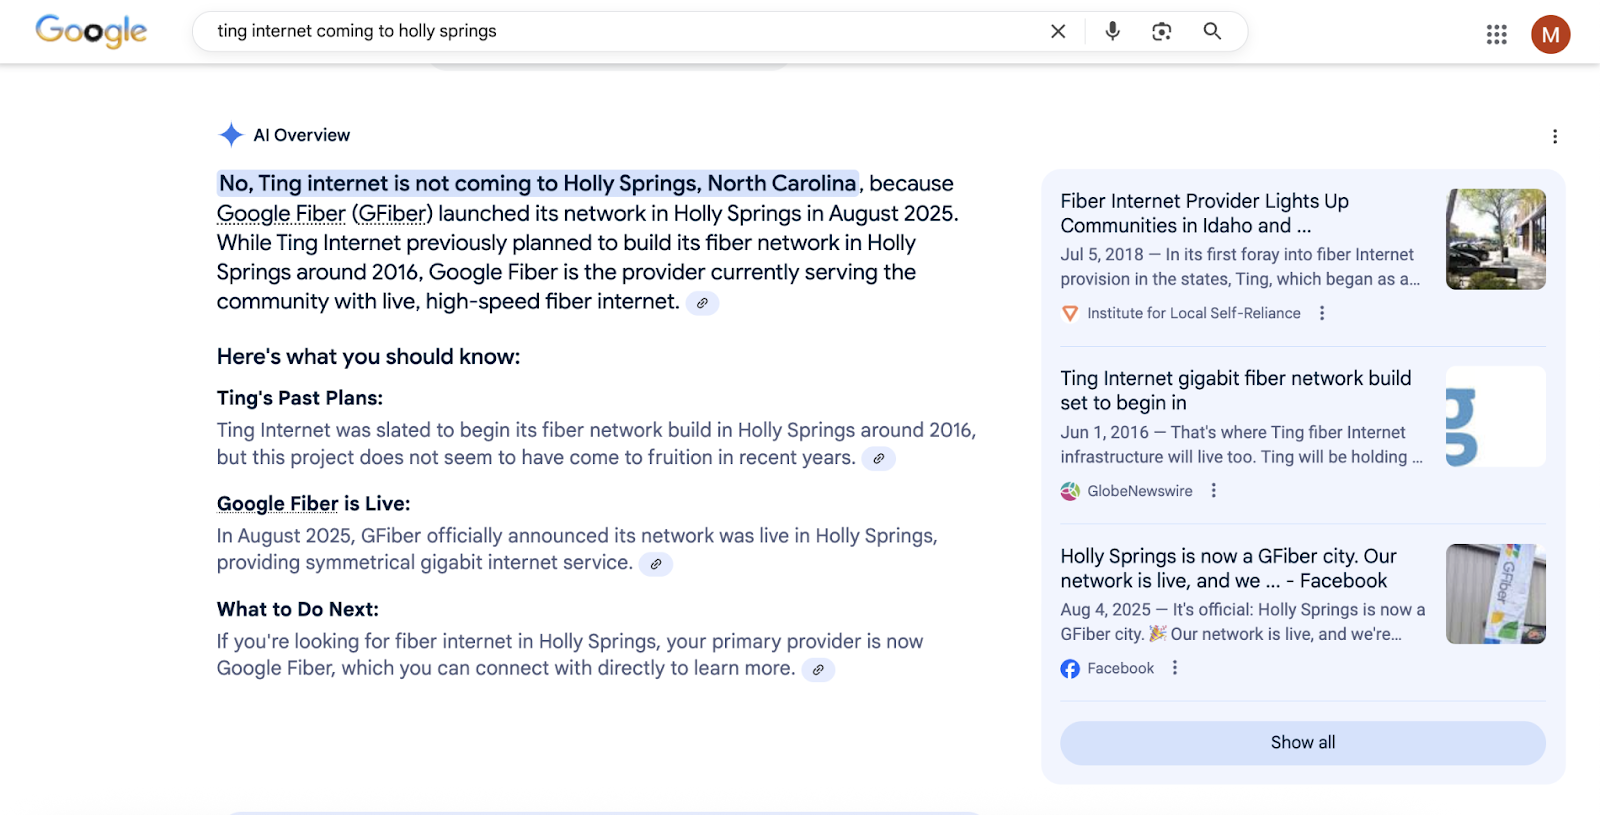The image size is (1600, 815).
Task: Open the link chip after the first AI paragraph
Action: tap(703, 303)
